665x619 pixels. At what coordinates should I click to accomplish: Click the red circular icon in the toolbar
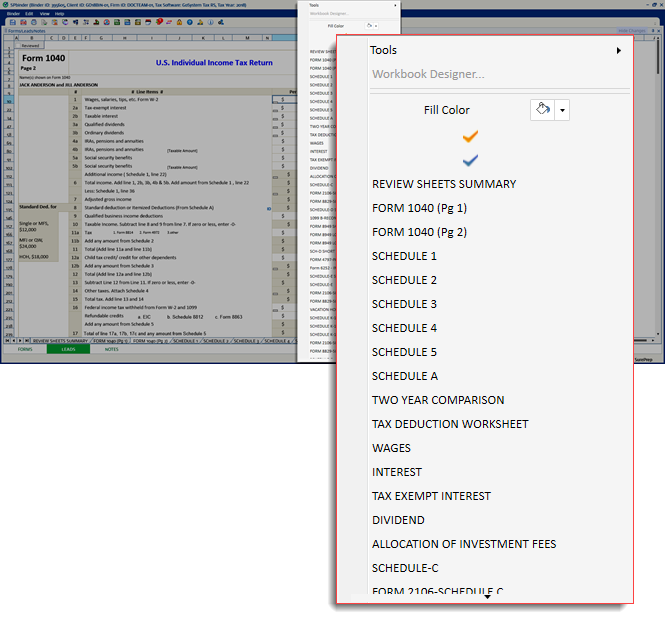106,22
